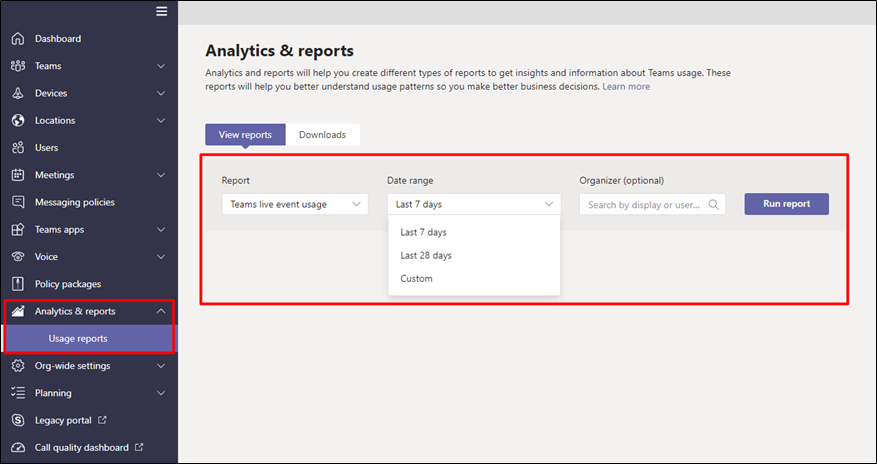
Task: Click the Call quality dashboard gauge icon
Action: click(18, 448)
